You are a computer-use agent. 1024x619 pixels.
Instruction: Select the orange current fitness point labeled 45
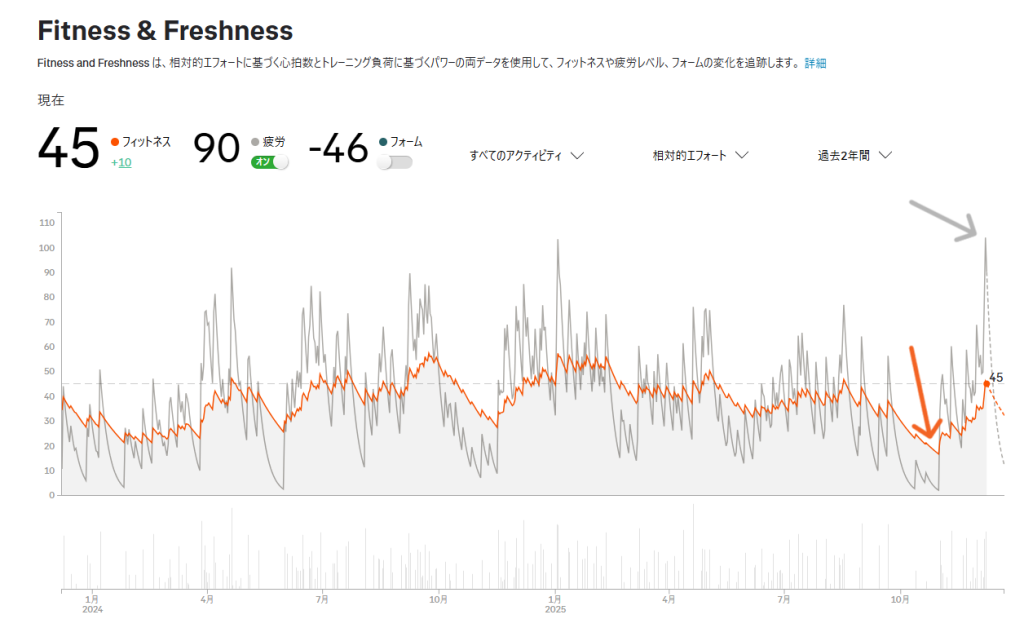pyautogui.click(x=987, y=383)
